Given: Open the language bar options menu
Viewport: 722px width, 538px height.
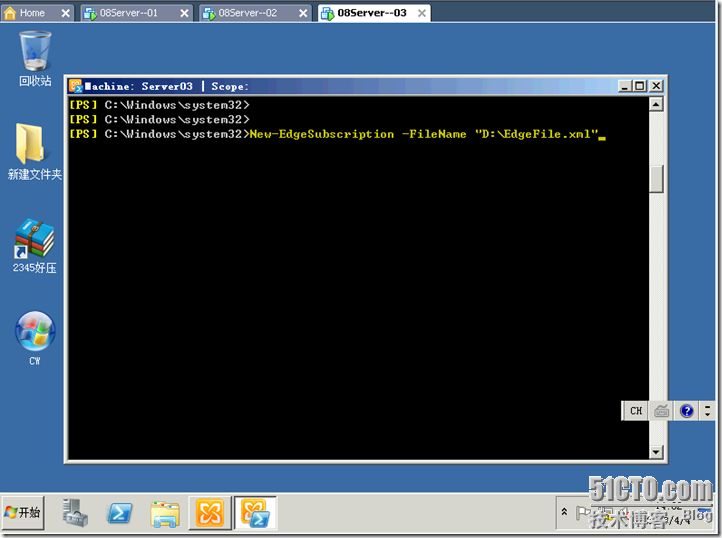Looking at the screenshot, I should 708,410.
